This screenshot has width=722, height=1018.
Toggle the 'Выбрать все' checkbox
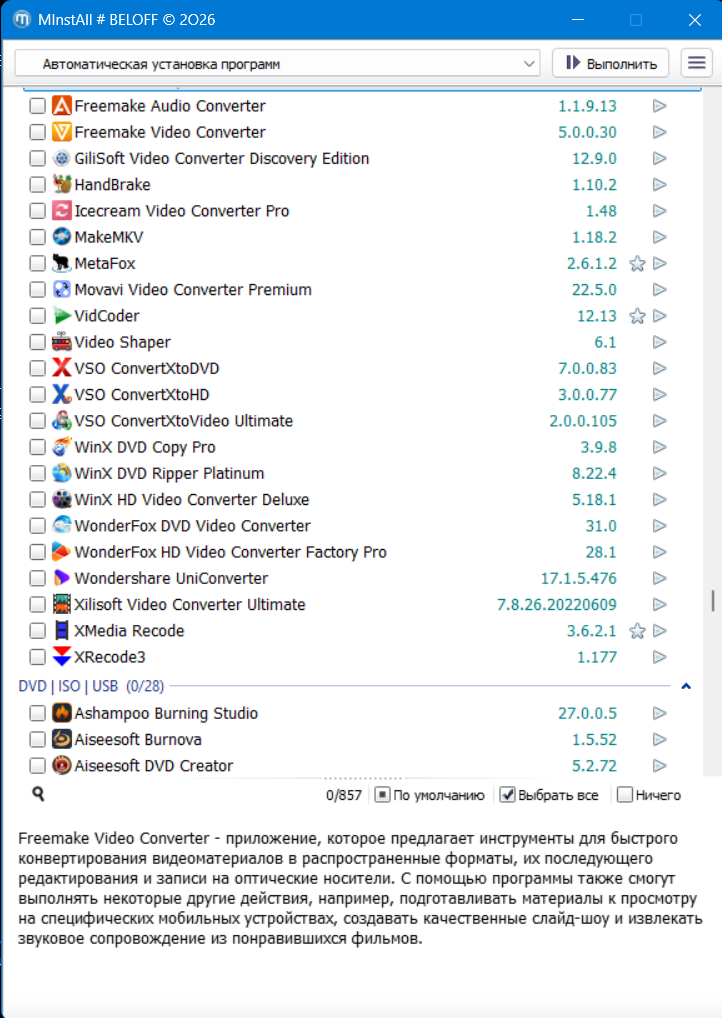point(507,795)
